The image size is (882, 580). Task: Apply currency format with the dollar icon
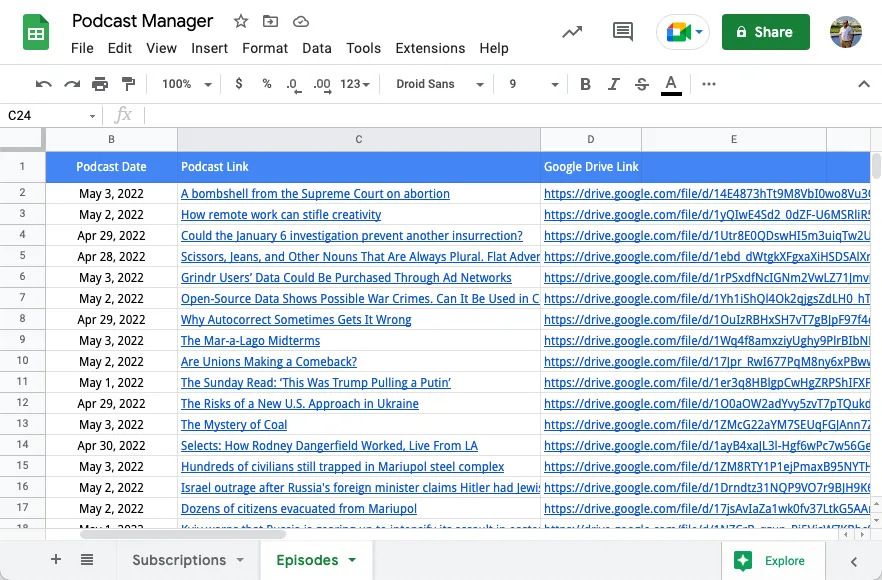pyautogui.click(x=238, y=84)
